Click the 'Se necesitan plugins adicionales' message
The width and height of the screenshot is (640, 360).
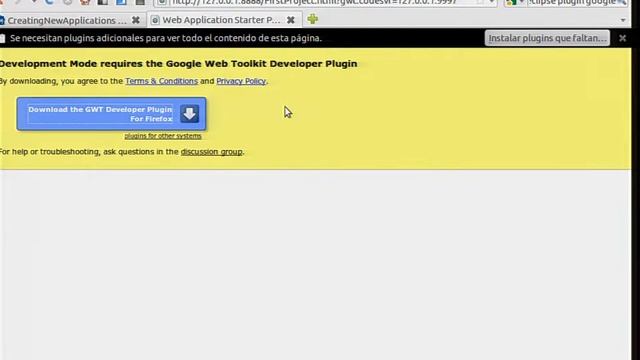(x=166, y=38)
